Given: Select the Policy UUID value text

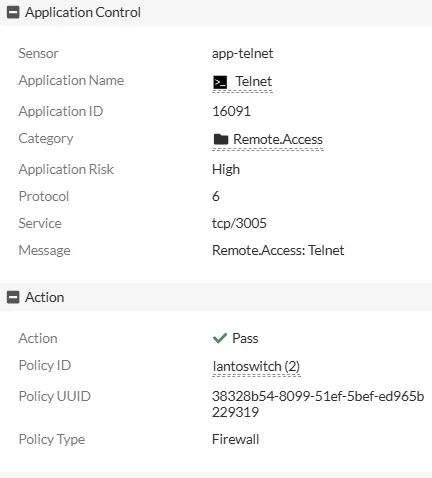Looking at the screenshot, I should 318,404.
